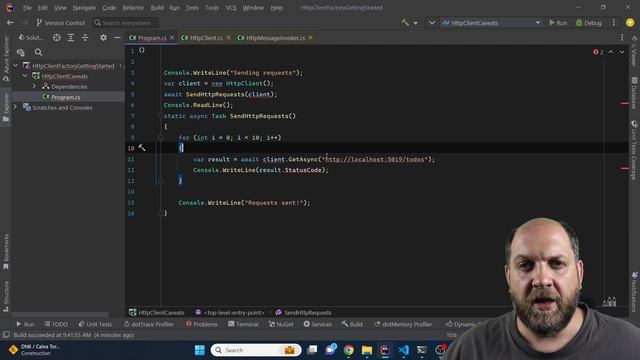This screenshot has width=640, height=360.
Task: Open the Build menu
Action: click(157, 8)
